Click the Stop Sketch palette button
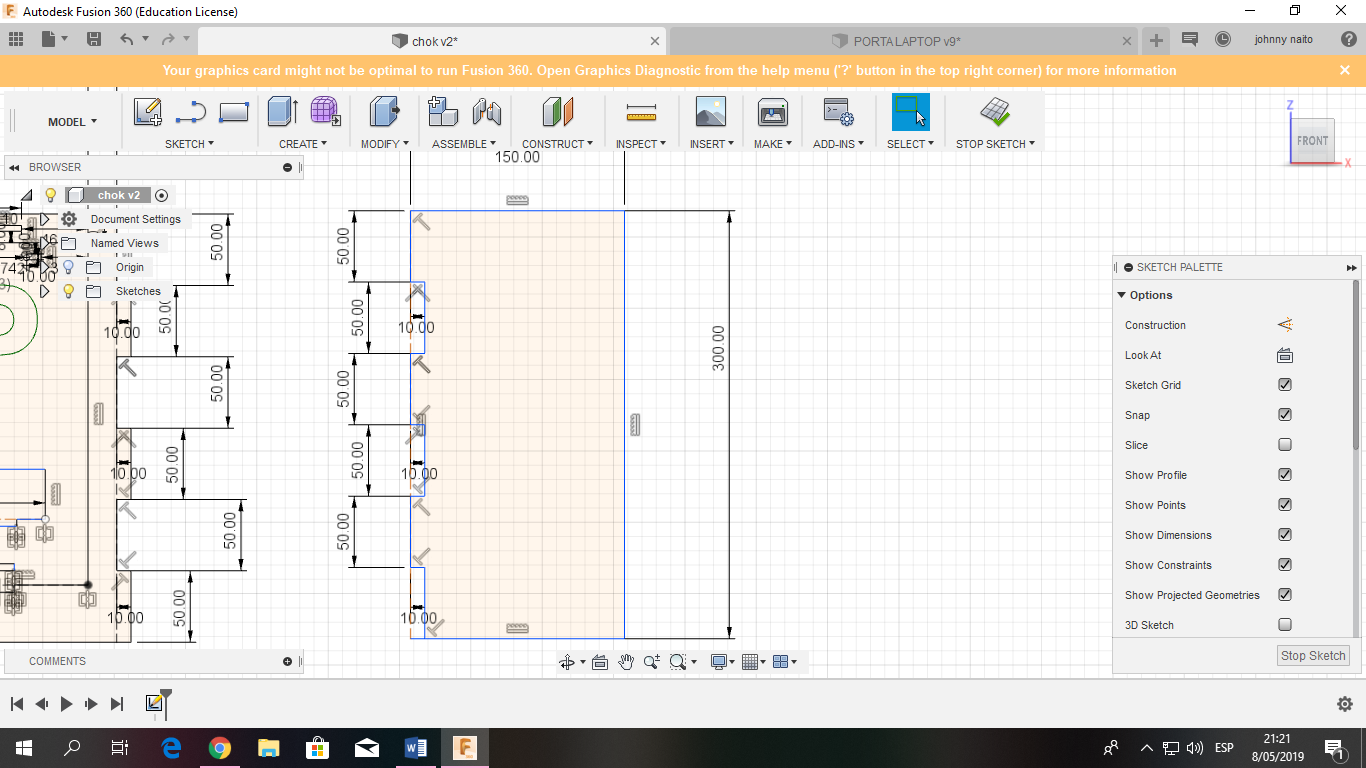The width and height of the screenshot is (1366, 768). click(1314, 655)
